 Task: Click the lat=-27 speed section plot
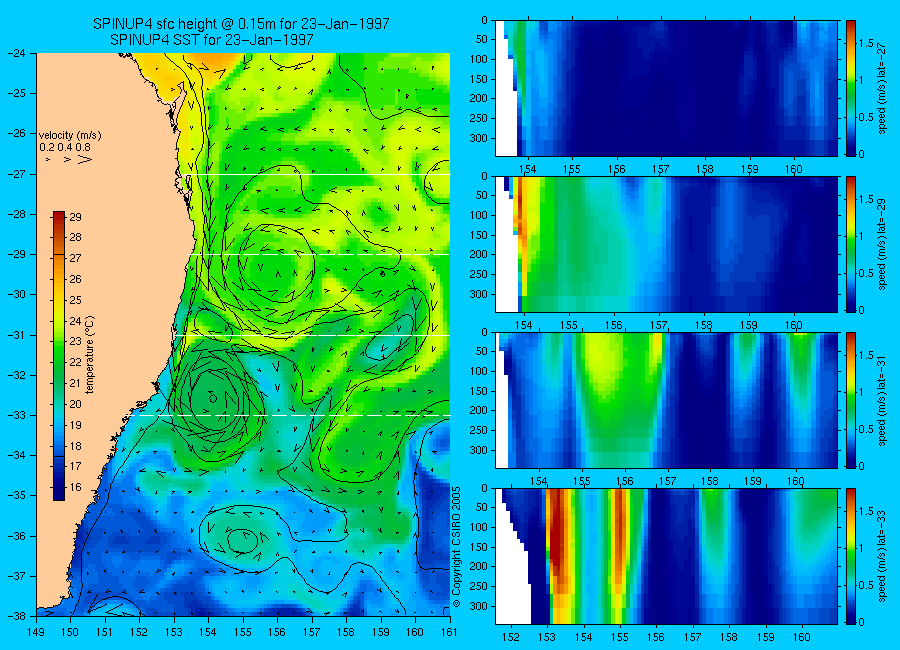point(666,88)
